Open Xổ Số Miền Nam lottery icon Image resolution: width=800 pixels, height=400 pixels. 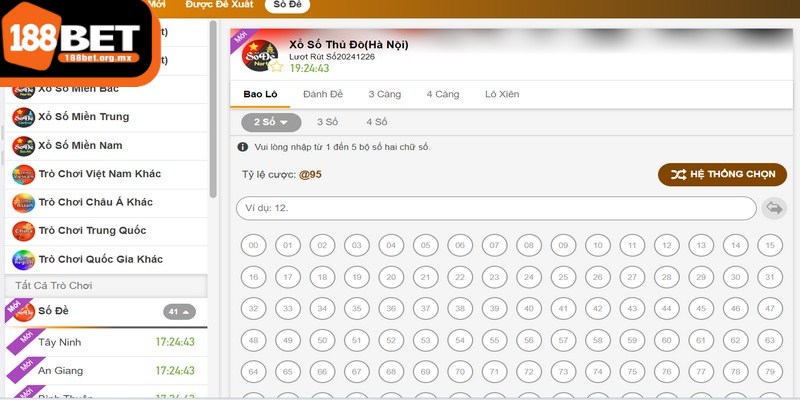click(x=23, y=145)
